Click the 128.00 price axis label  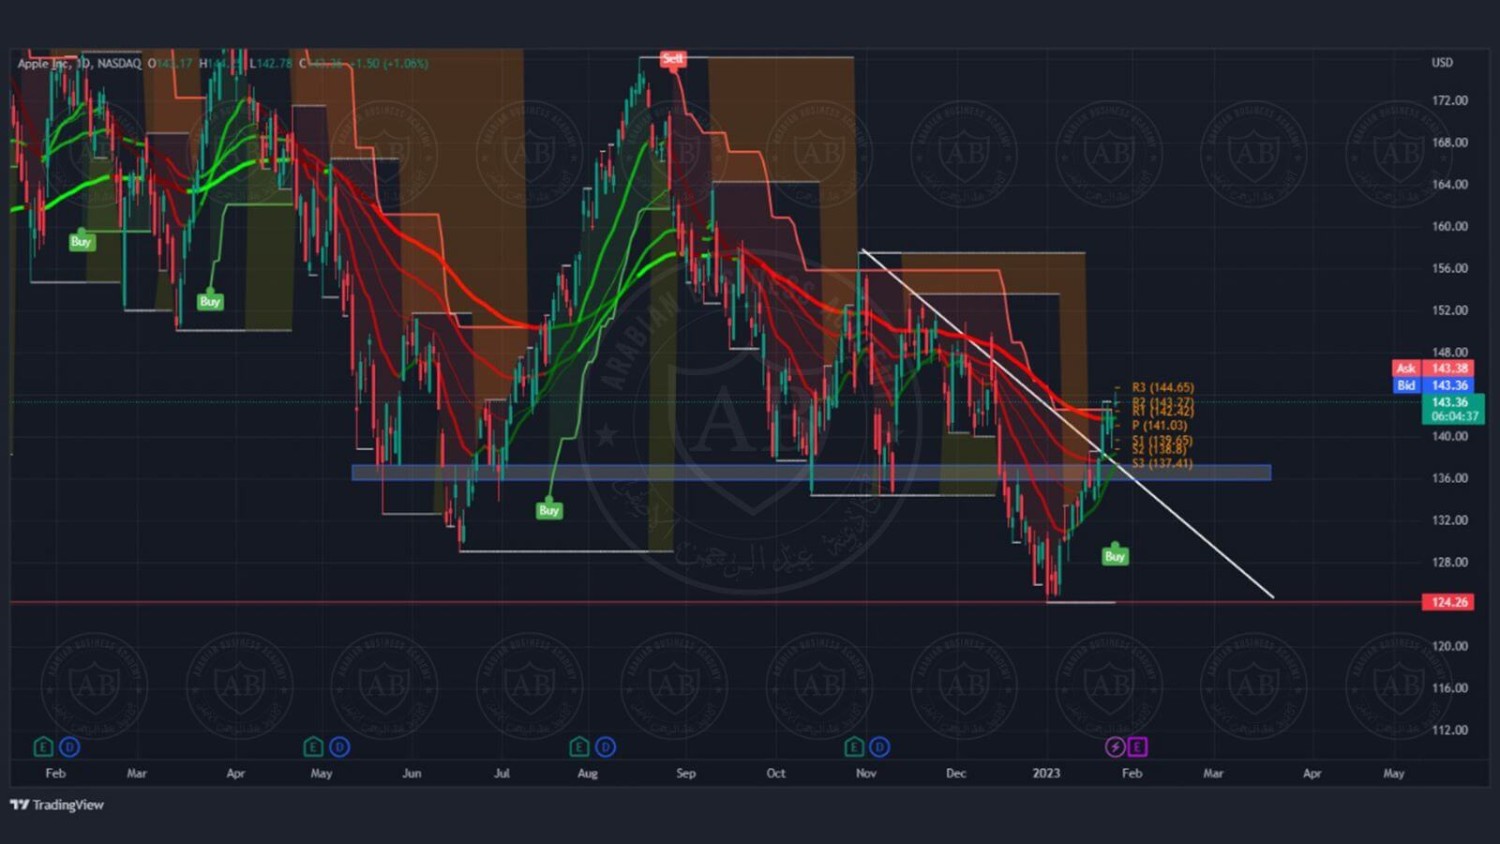tap(1449, 562)
